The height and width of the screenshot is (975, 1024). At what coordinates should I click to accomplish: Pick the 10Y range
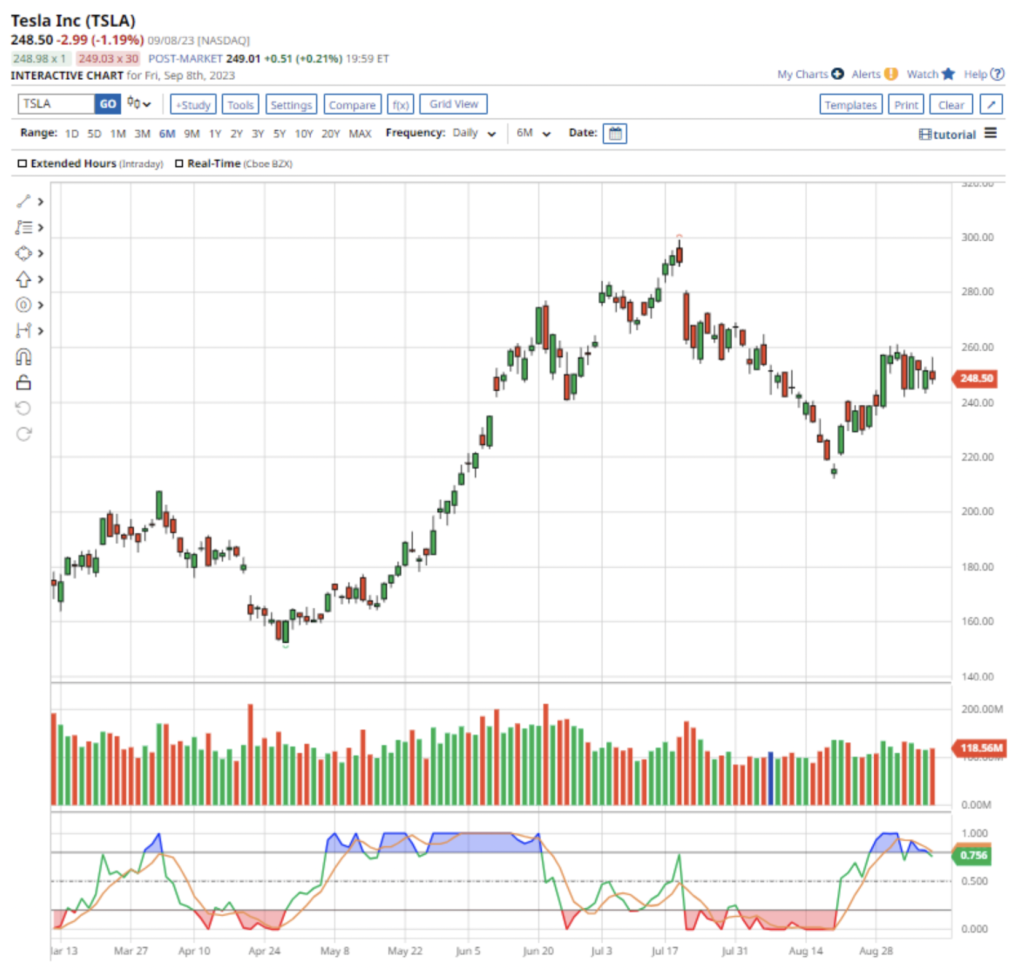[304, 134]
